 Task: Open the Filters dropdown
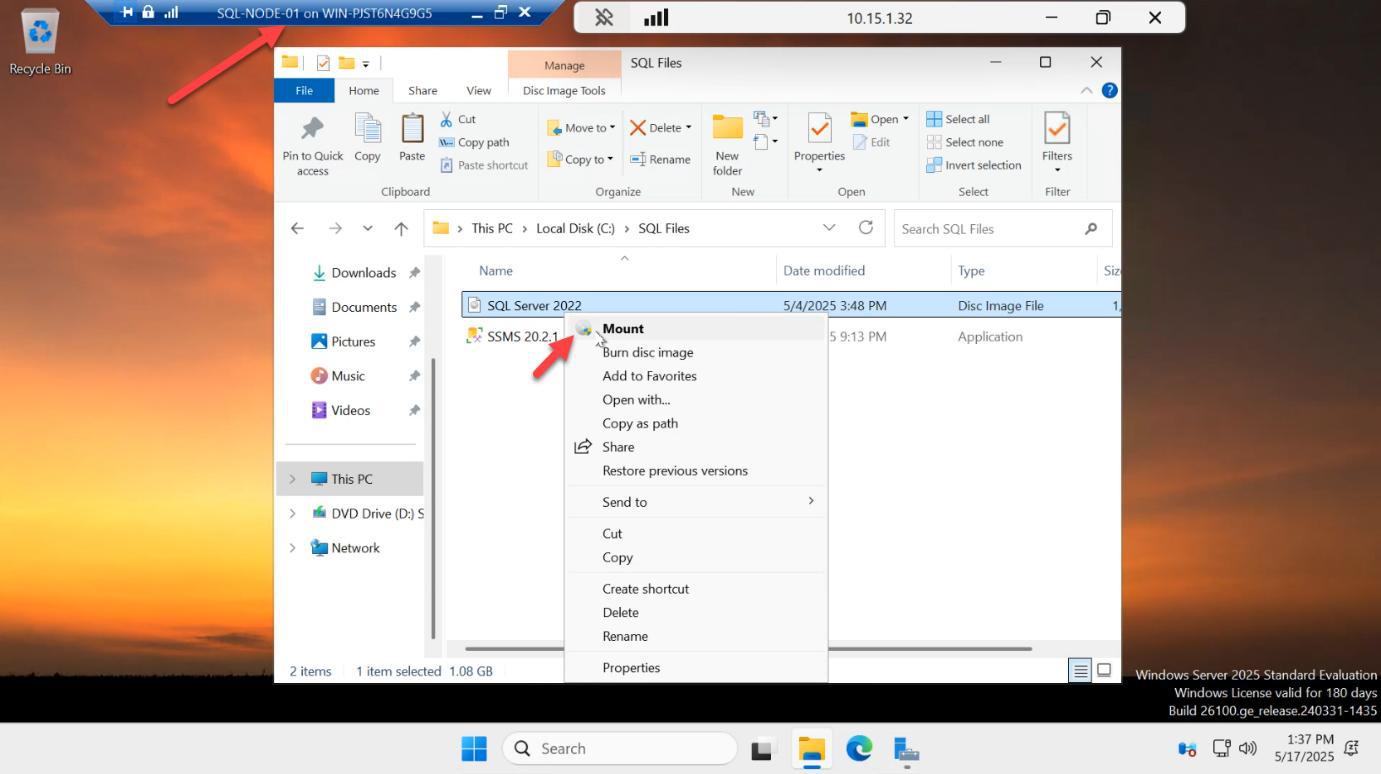coord(1057,143)
